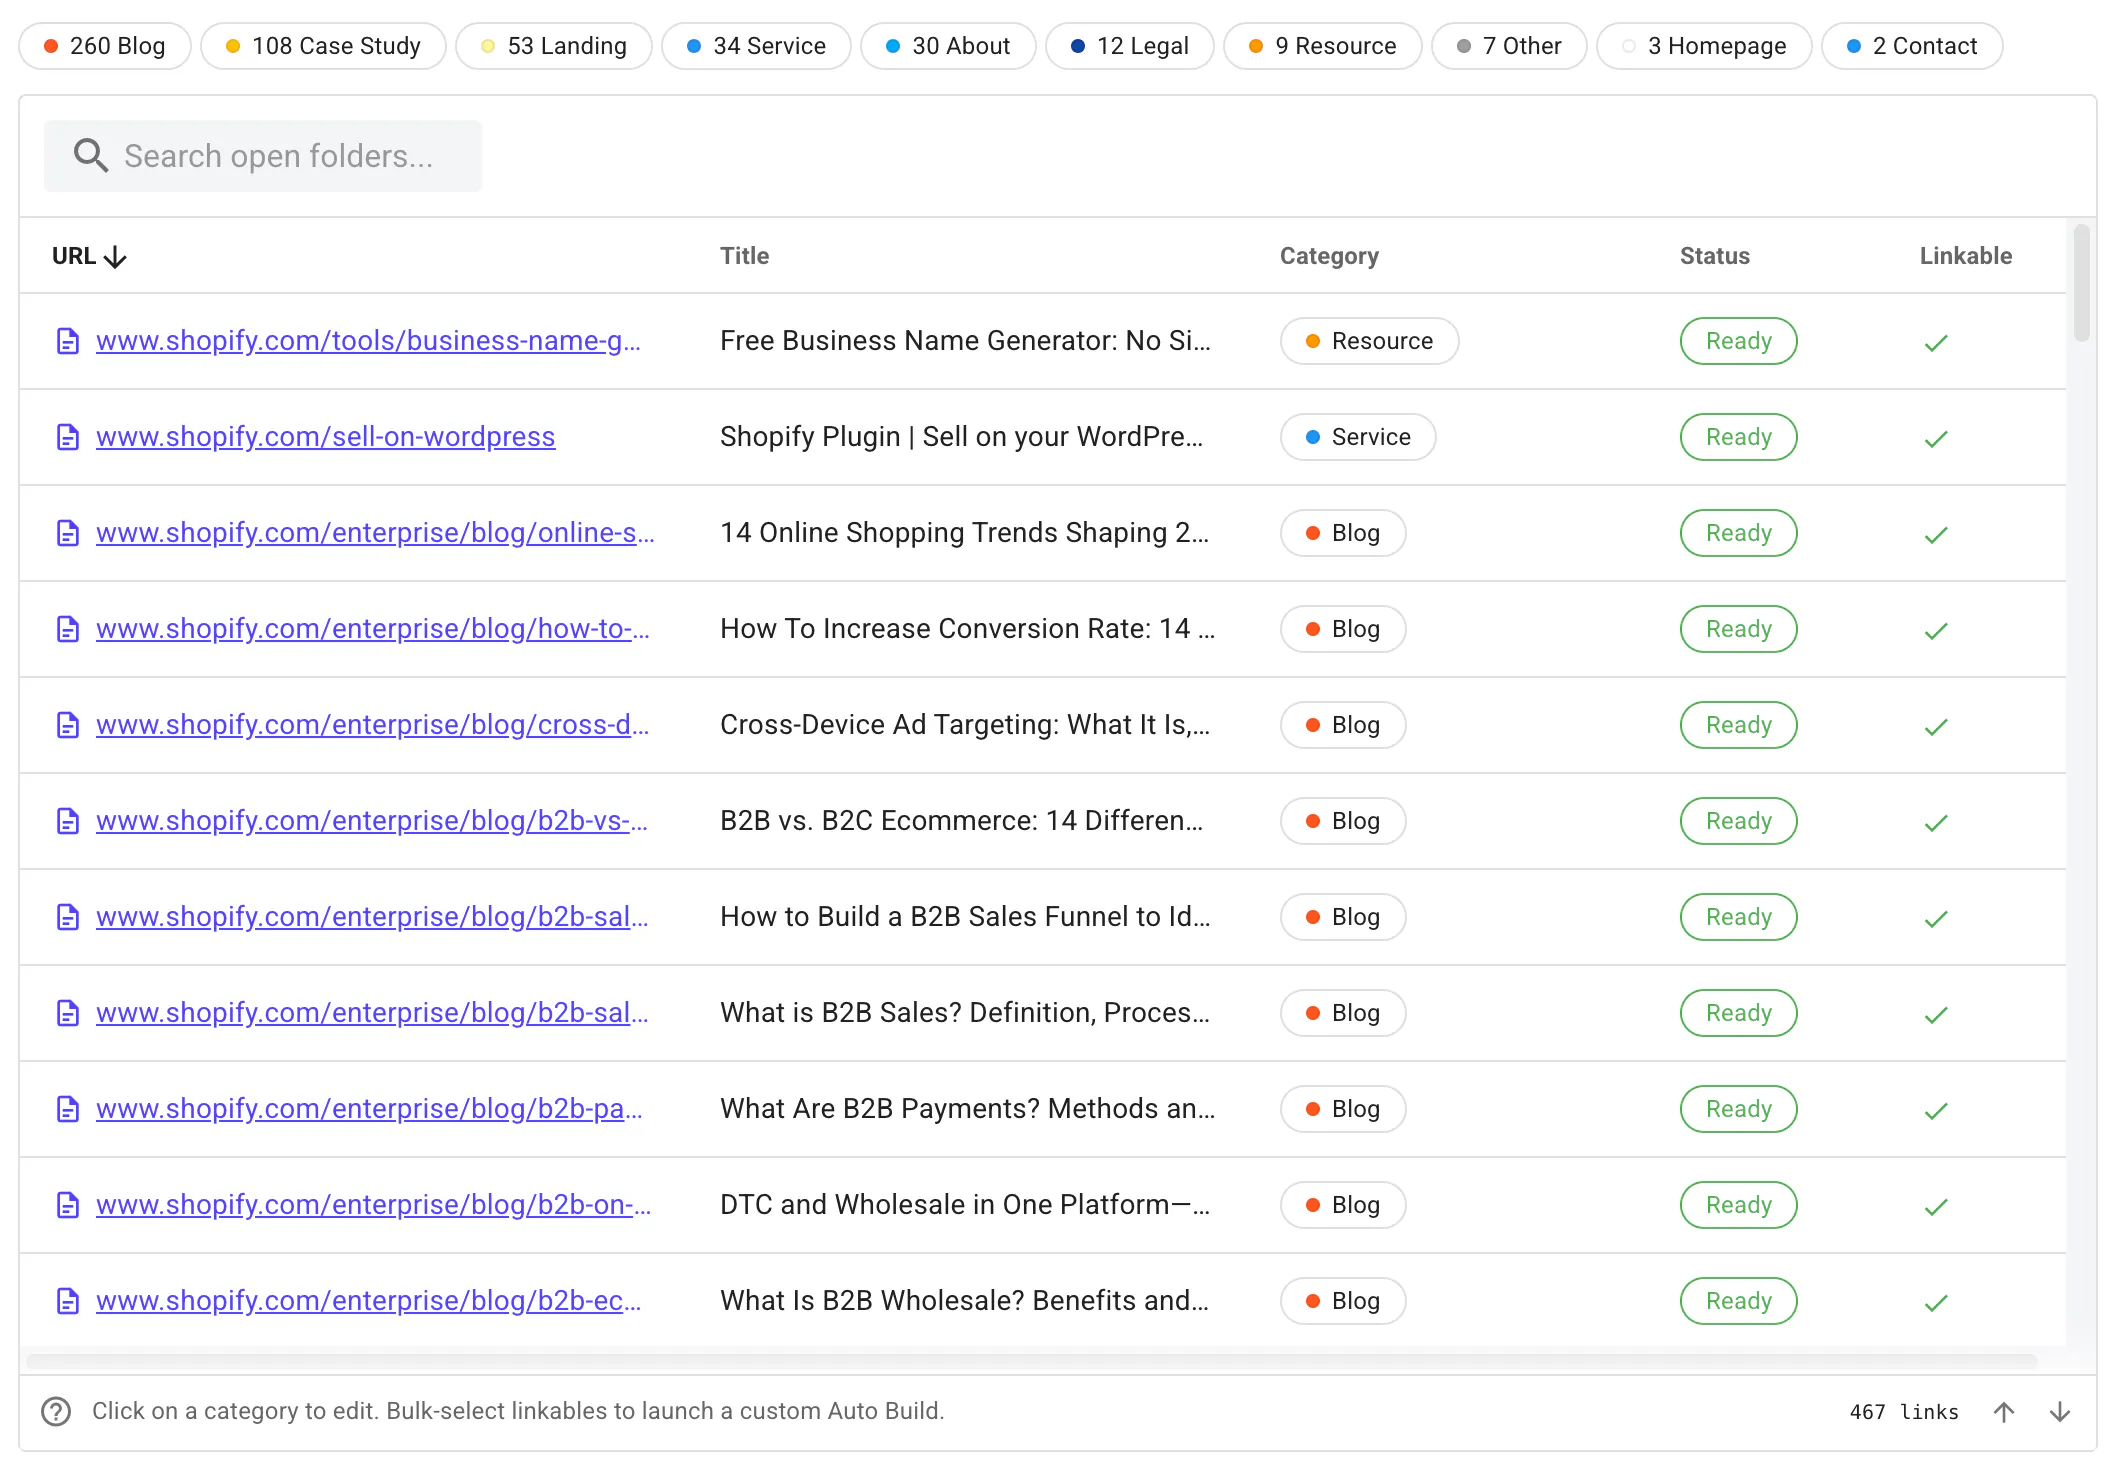Sort by the Category column header

point(1329,256)
